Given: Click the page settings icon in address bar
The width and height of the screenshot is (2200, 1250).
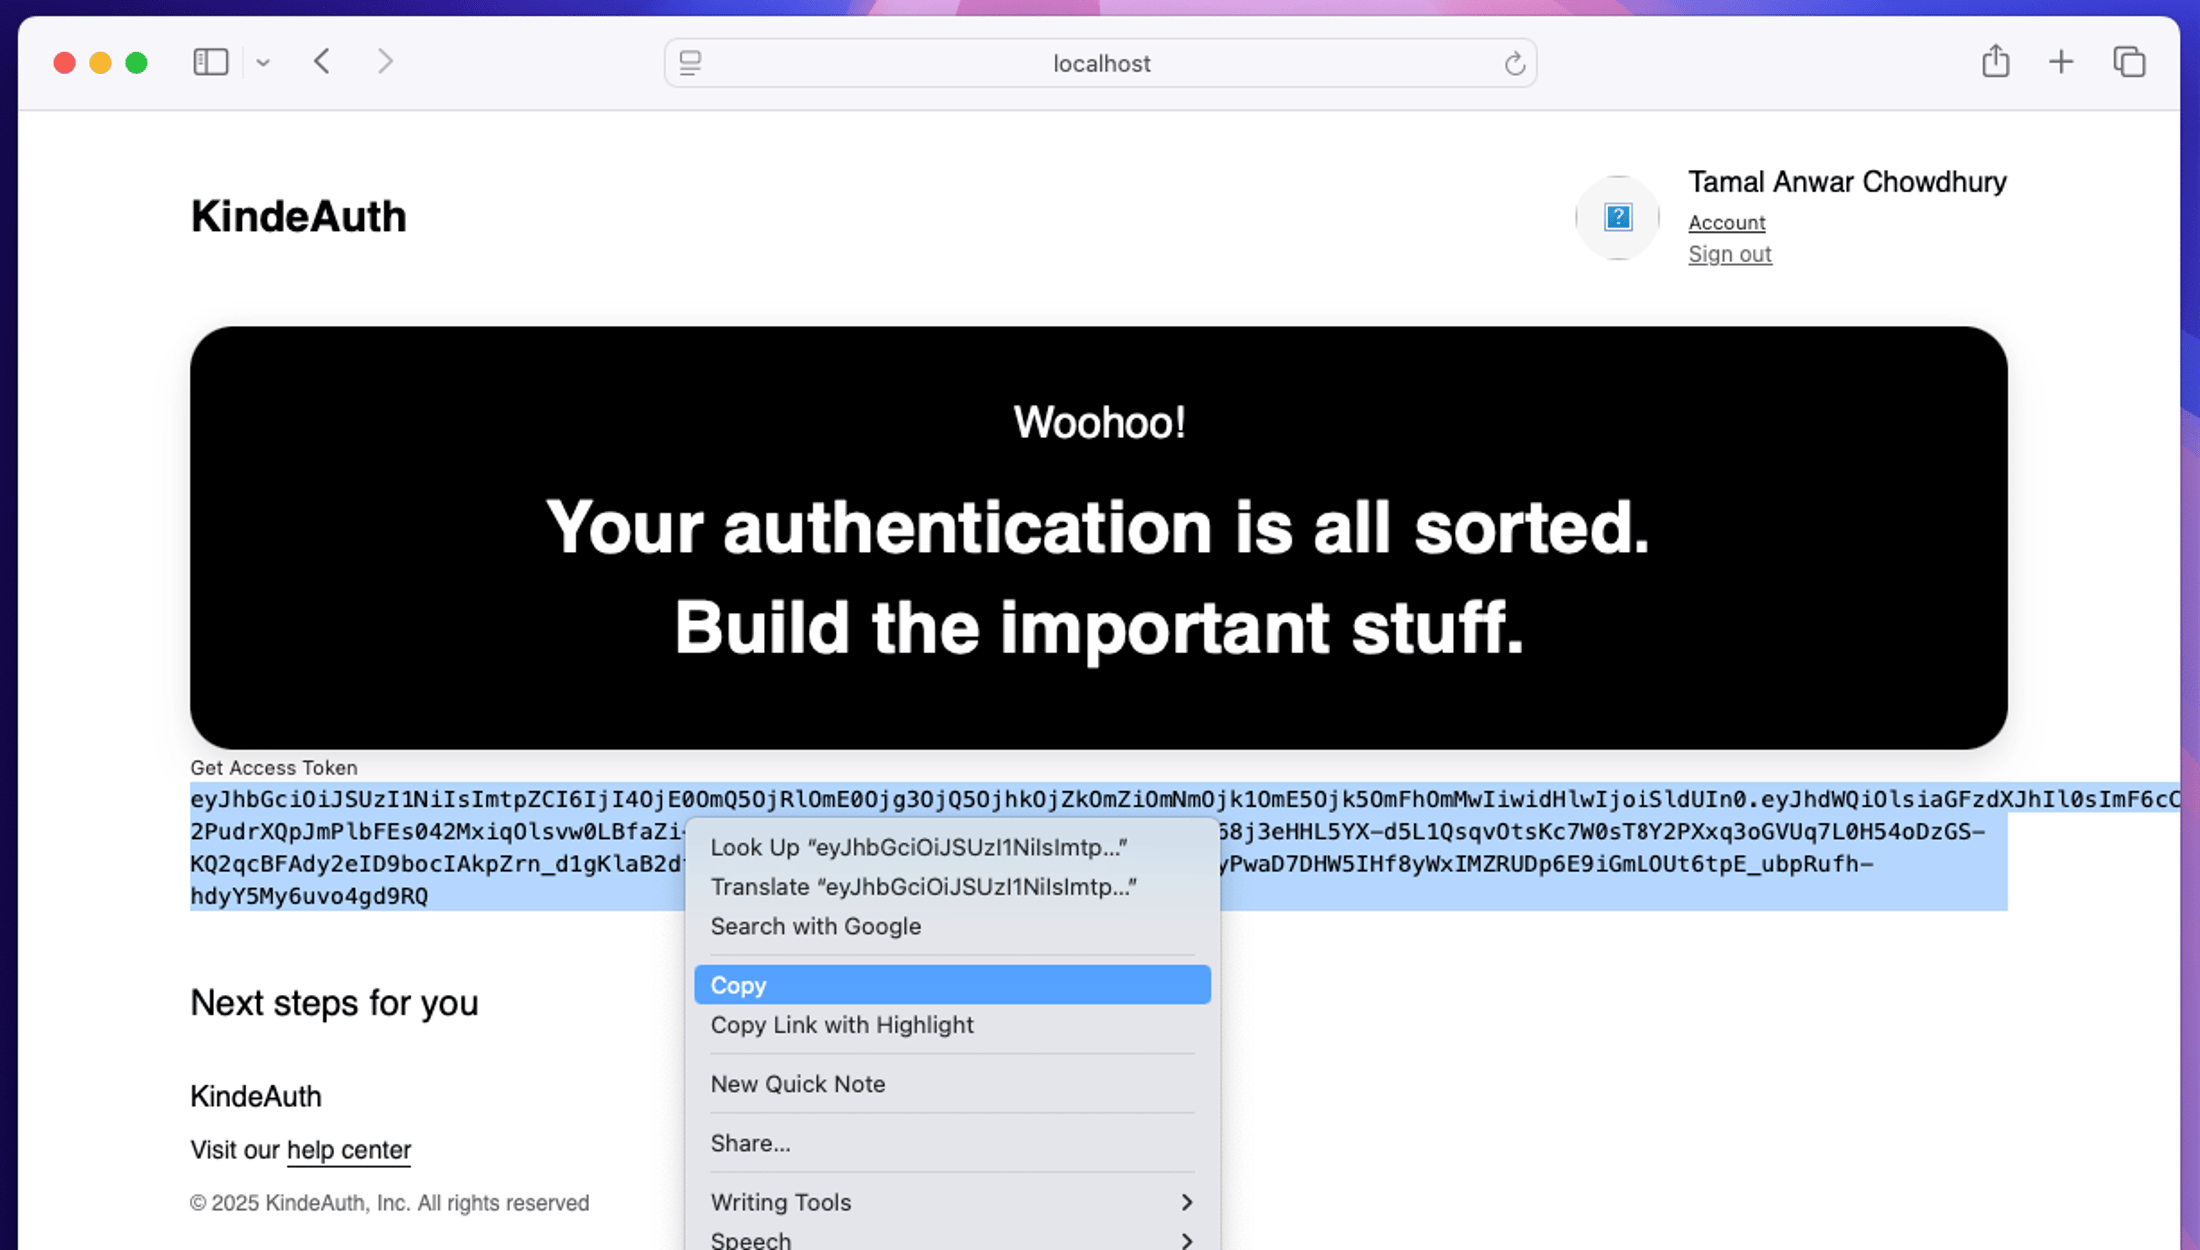Looking at the screenshot, I should pyautogui.click(x=690, y=63).
